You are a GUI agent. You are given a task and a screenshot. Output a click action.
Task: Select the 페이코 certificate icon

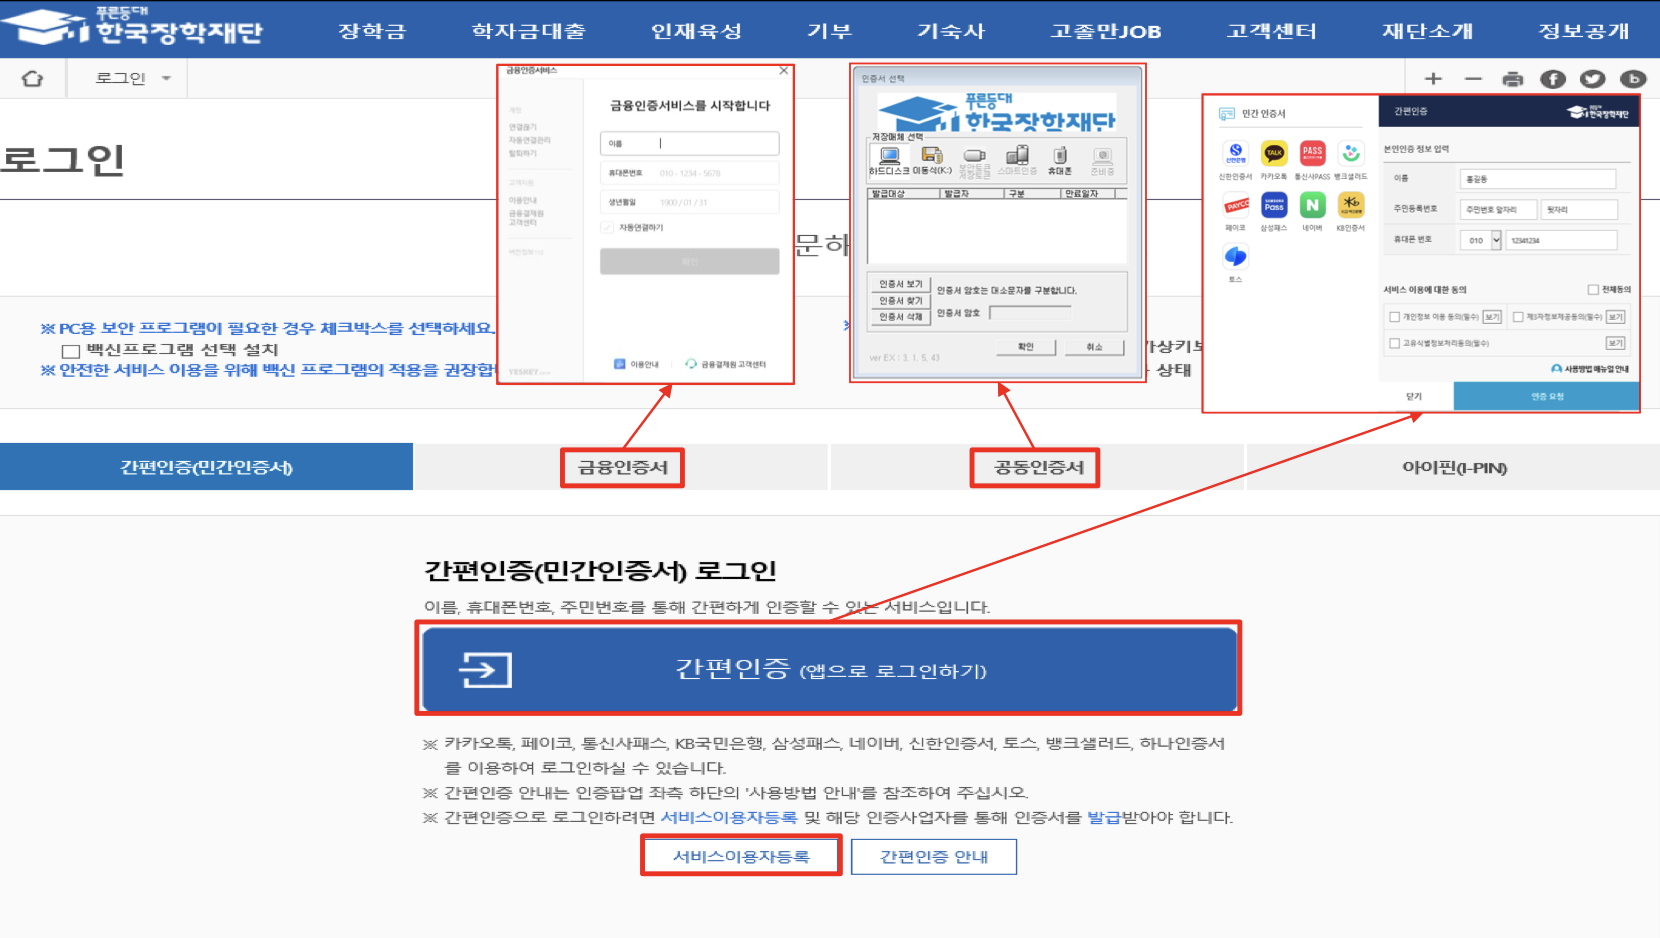click(1236, 205)
